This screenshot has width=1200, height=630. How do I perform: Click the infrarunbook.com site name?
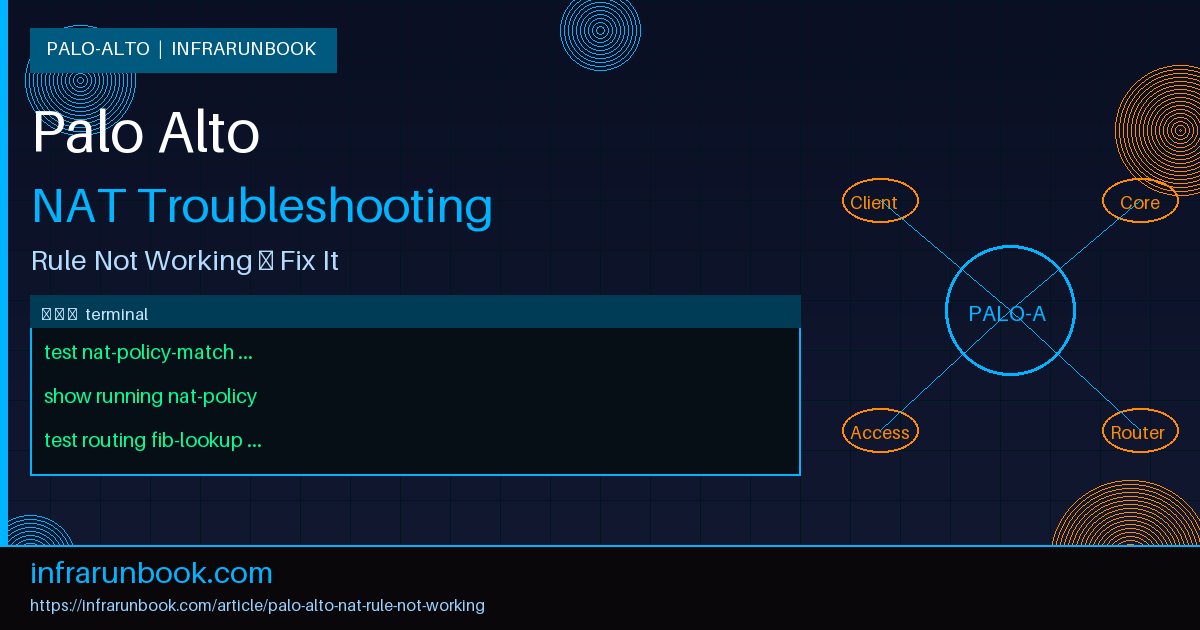click(151, 572)
